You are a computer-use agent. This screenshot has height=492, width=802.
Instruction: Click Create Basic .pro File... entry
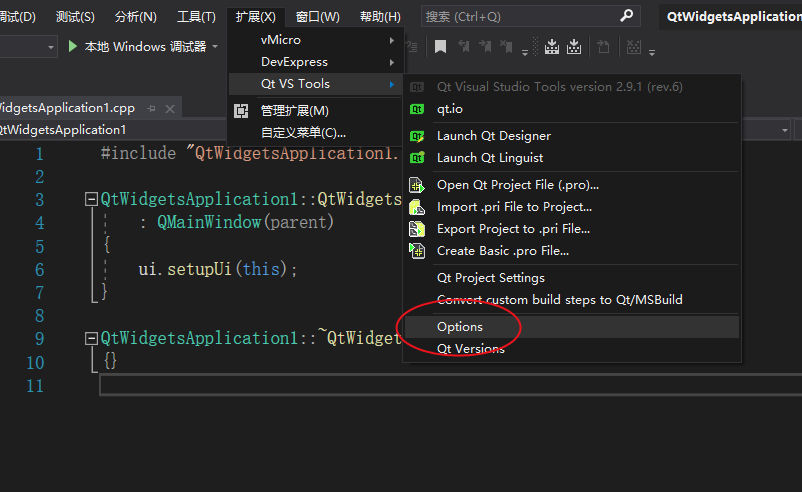[572, 251]
